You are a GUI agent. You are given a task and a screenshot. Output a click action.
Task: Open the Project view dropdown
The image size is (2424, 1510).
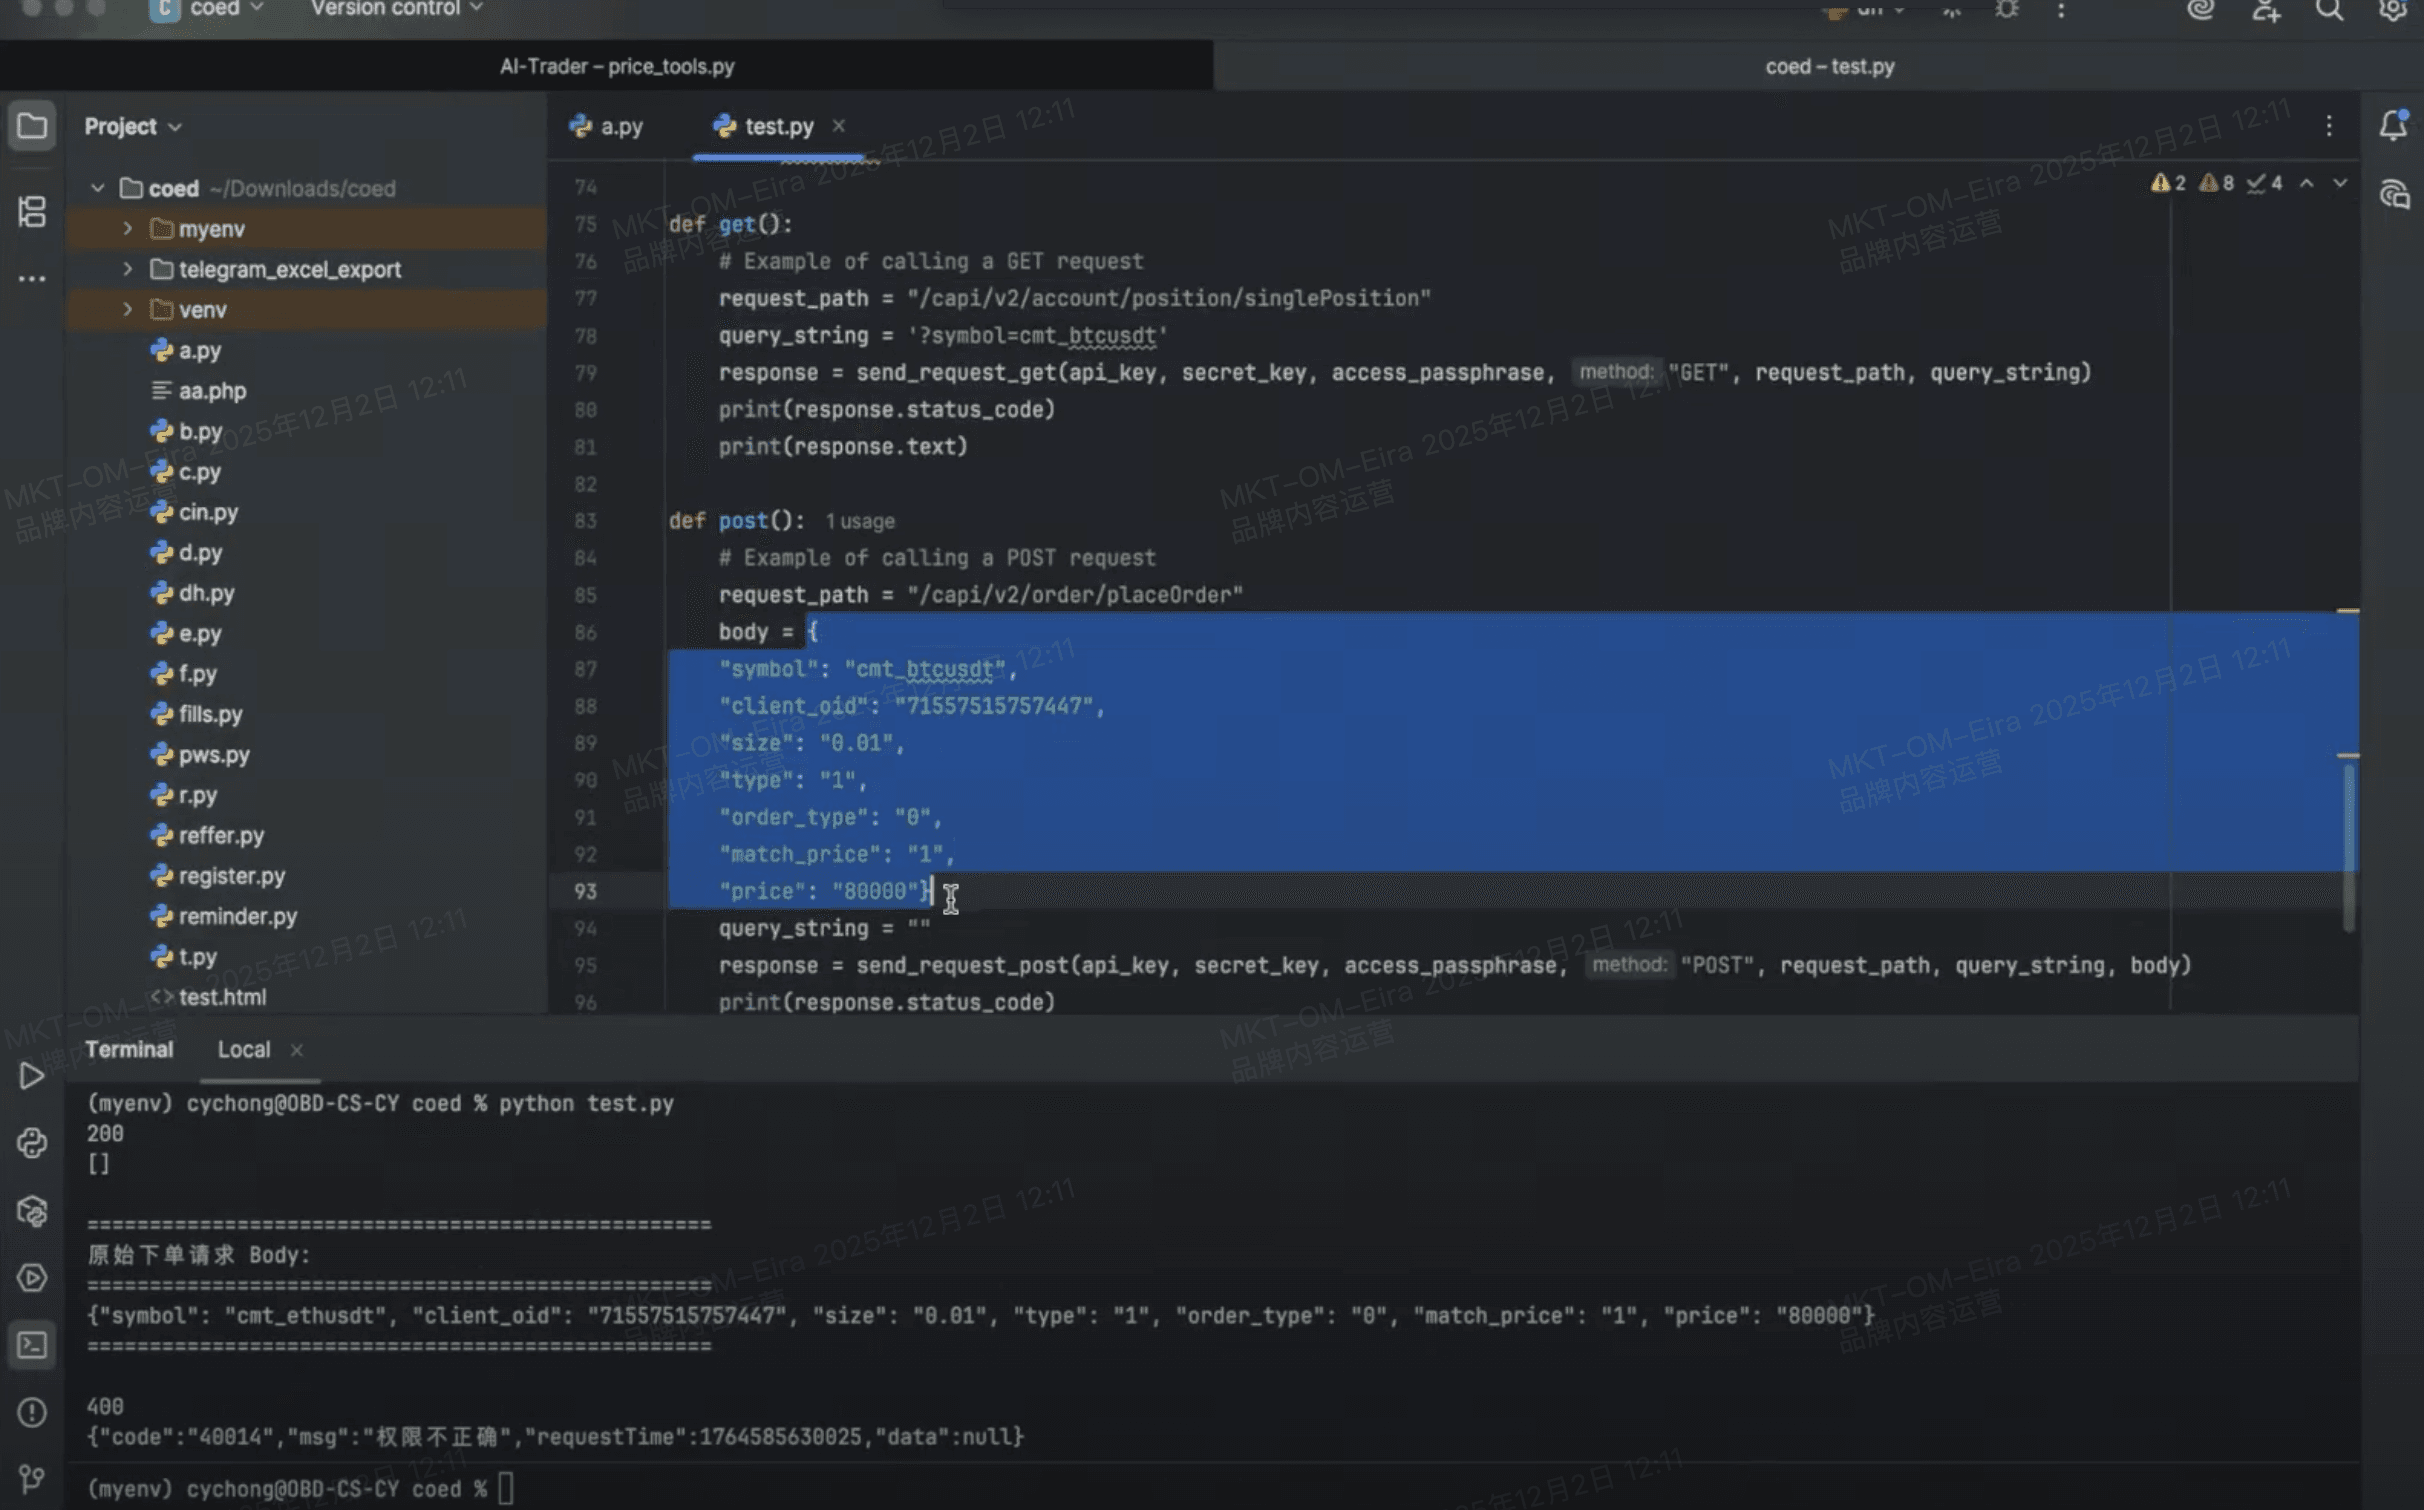pyautogui.click(x=175, y=126)
